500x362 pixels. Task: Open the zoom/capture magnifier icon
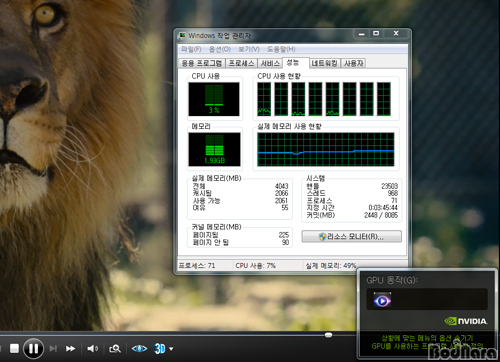pos(115,349)
